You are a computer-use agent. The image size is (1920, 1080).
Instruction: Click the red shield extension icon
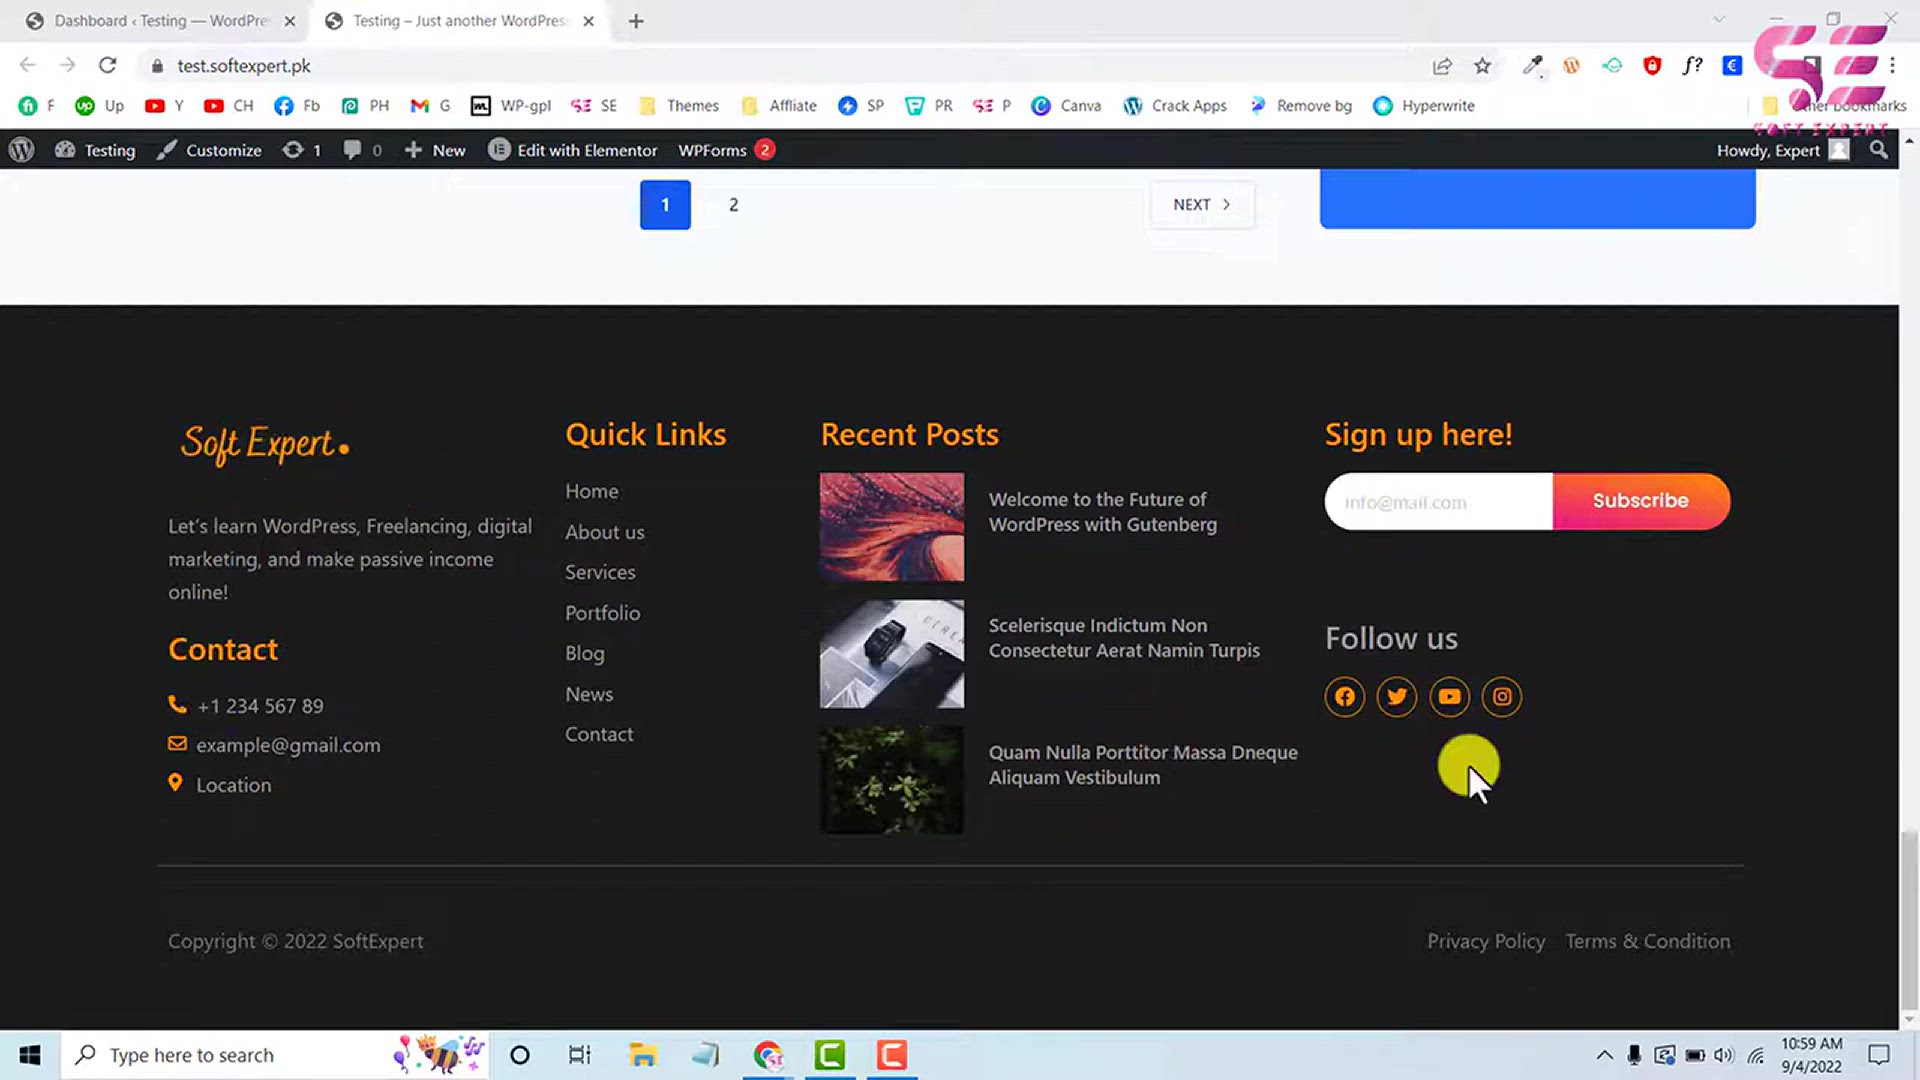point(1652,66)
